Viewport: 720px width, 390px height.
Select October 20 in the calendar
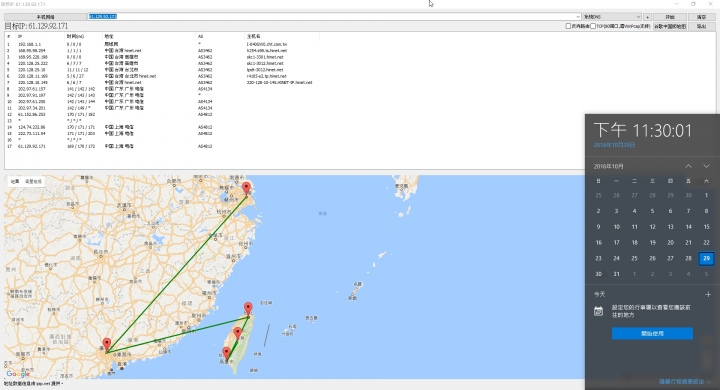click(670, 243)
